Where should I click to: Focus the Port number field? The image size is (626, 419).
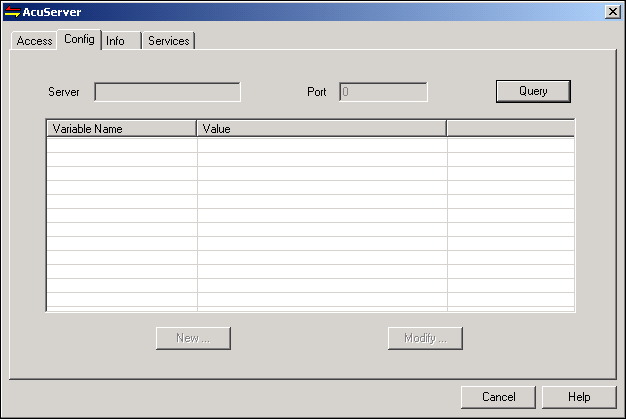383,92
